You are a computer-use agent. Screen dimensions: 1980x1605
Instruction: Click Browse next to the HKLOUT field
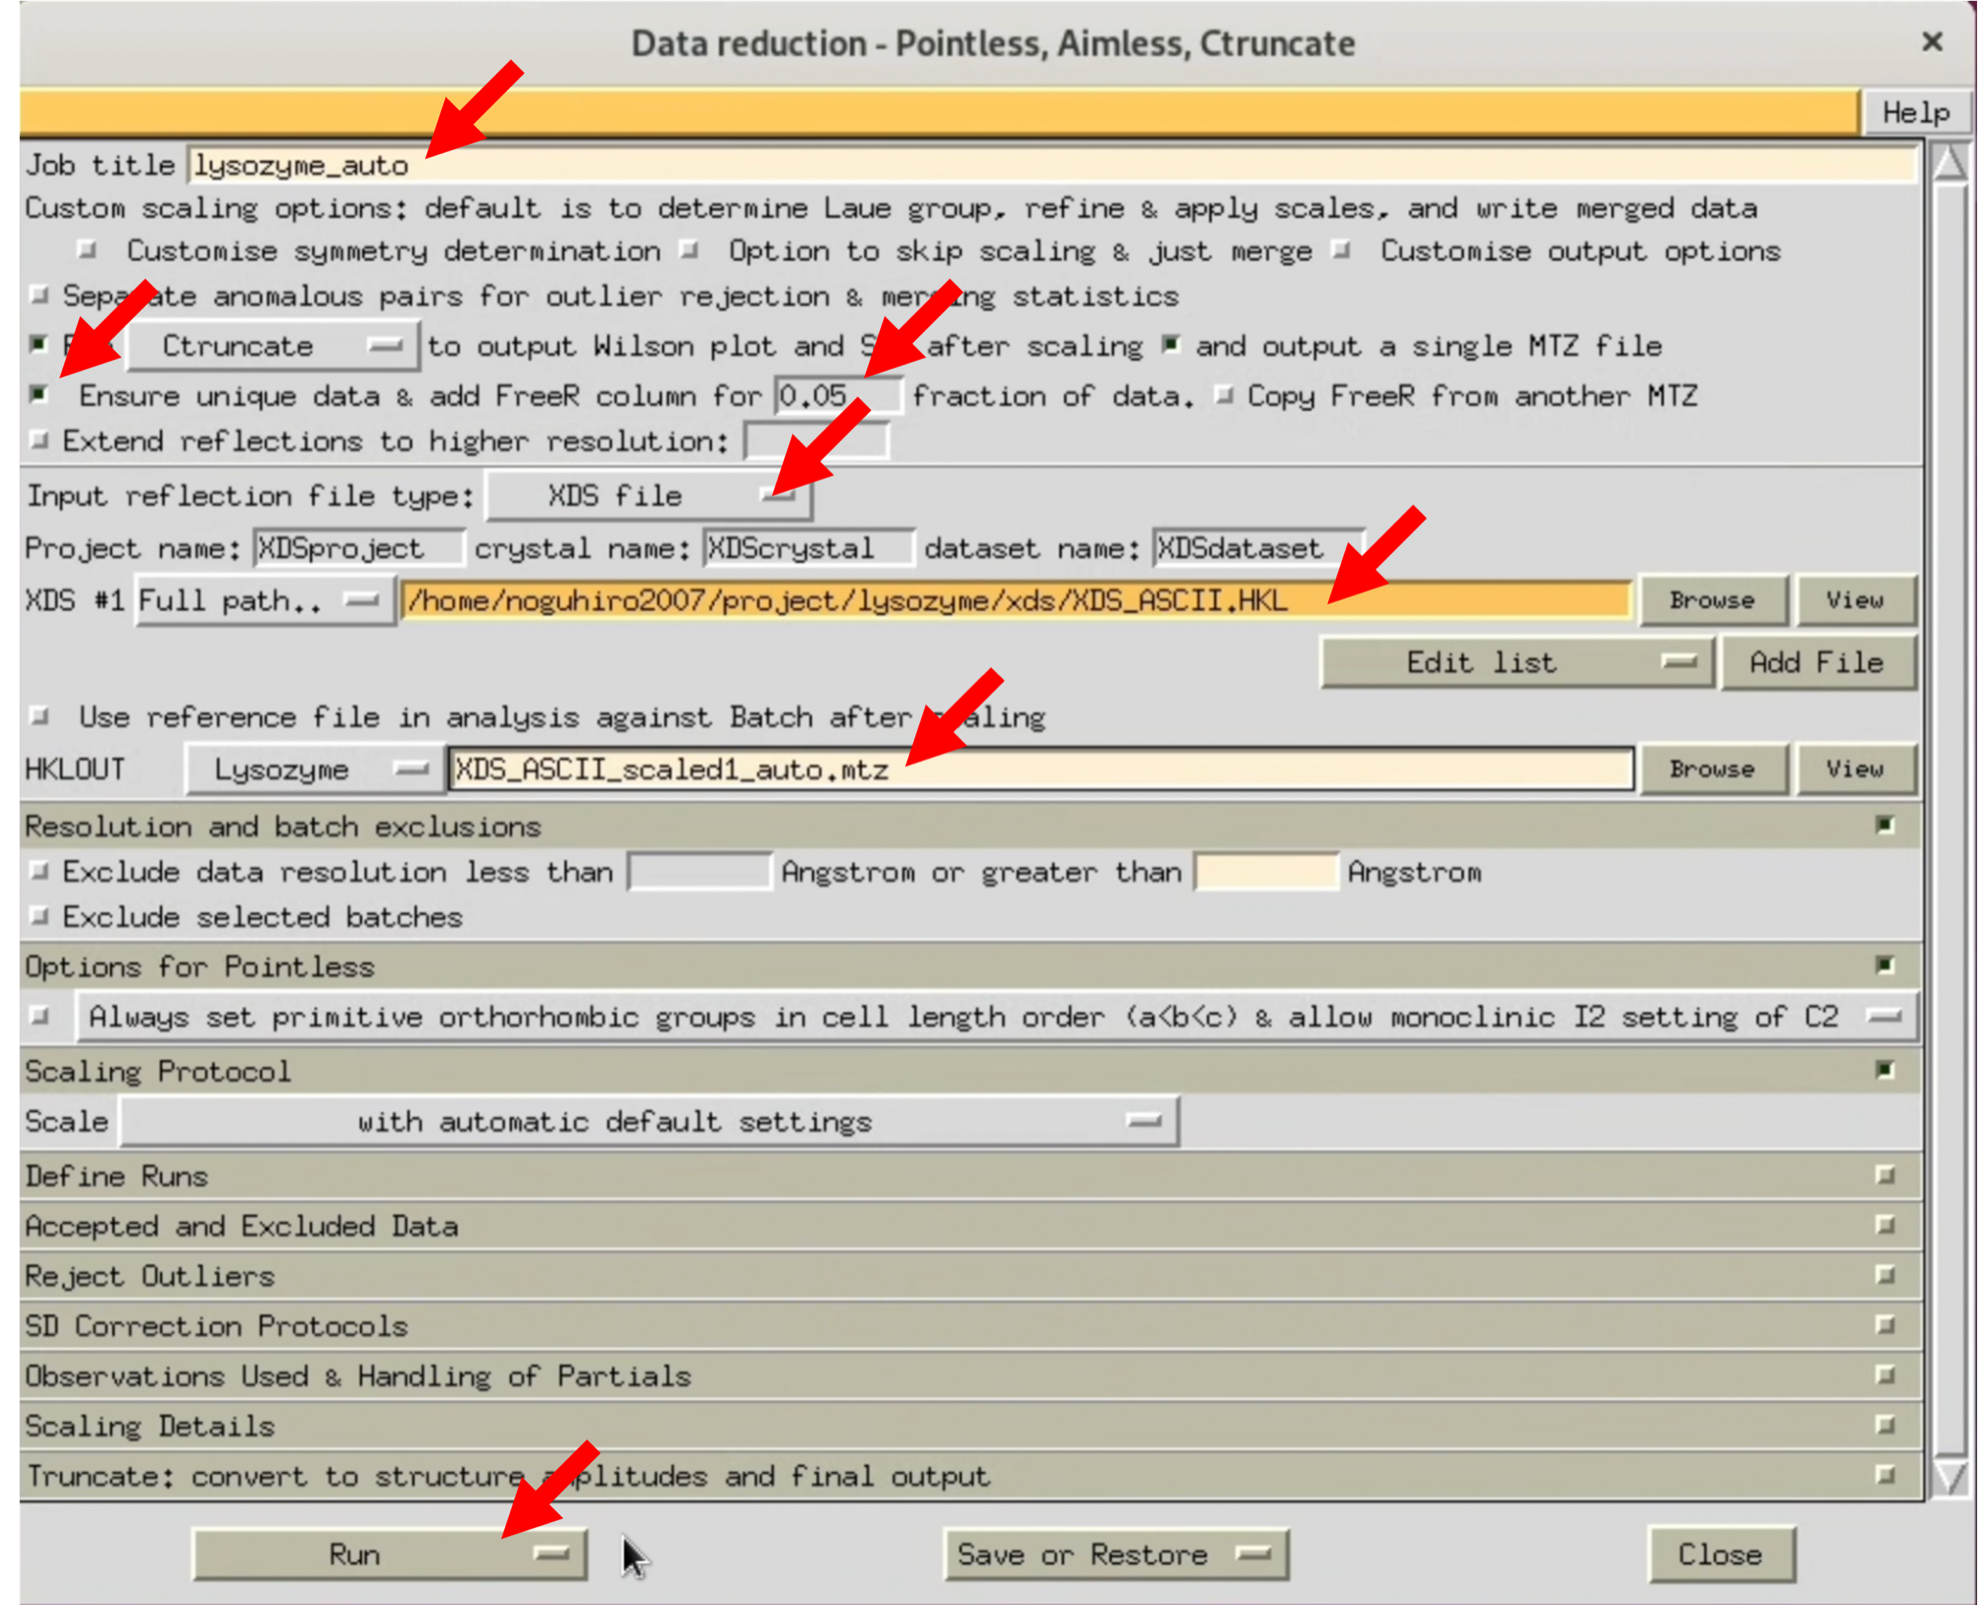tap(1711, 769)
